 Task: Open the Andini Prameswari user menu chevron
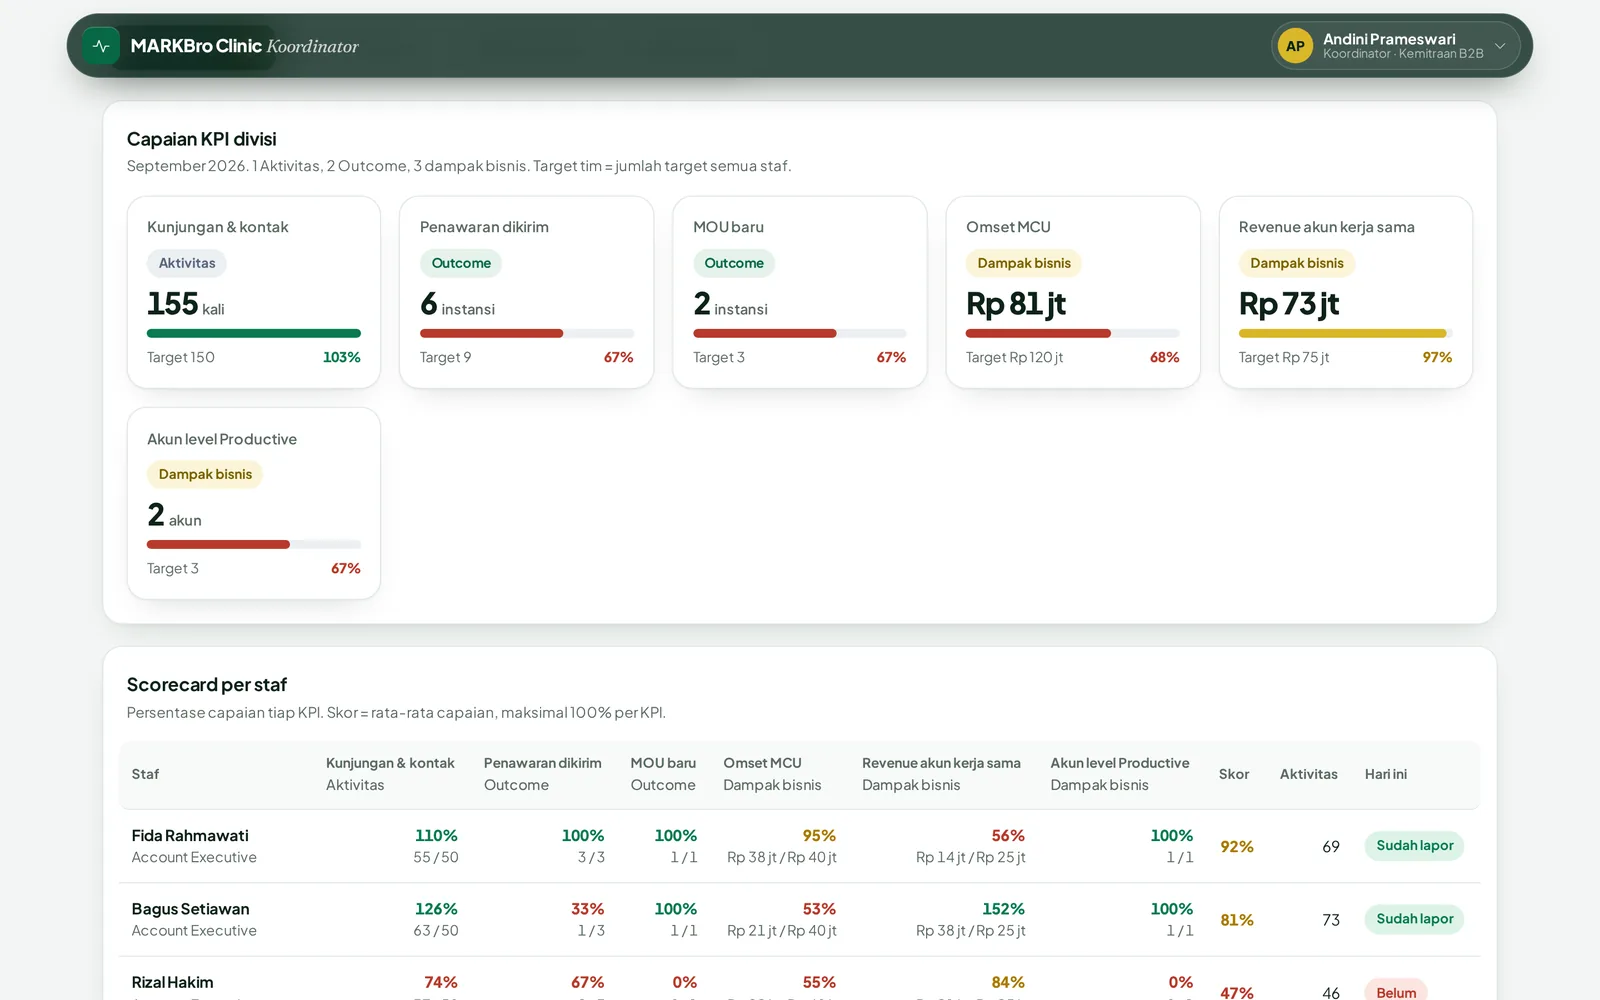(1500, 46)
